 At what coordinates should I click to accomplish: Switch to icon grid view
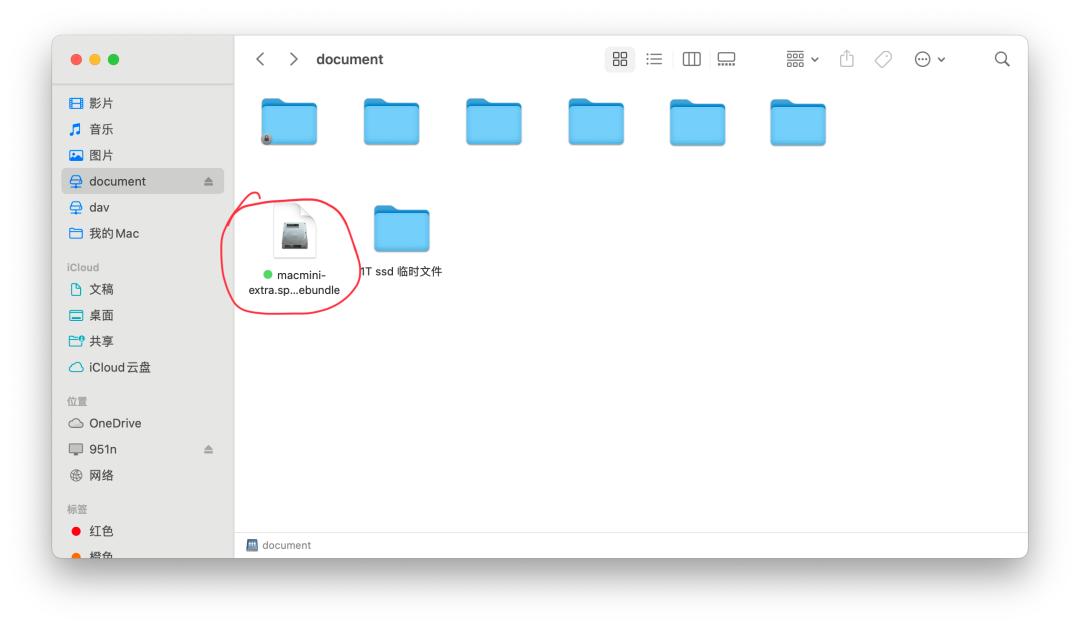(x=620, y=59)
